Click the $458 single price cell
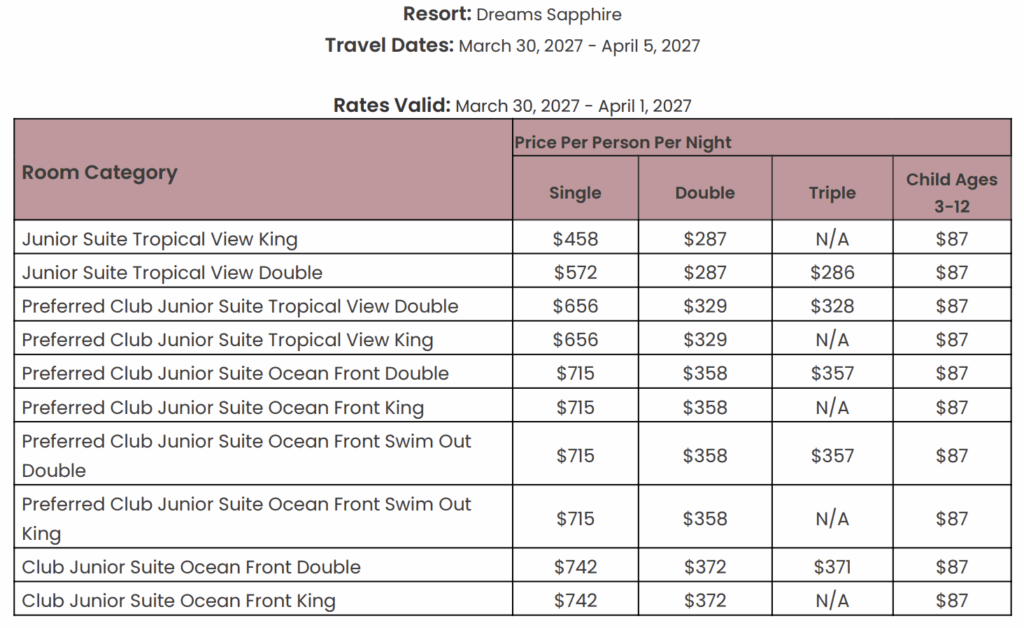Screen dimensions: 1024x628 [575, 239]
